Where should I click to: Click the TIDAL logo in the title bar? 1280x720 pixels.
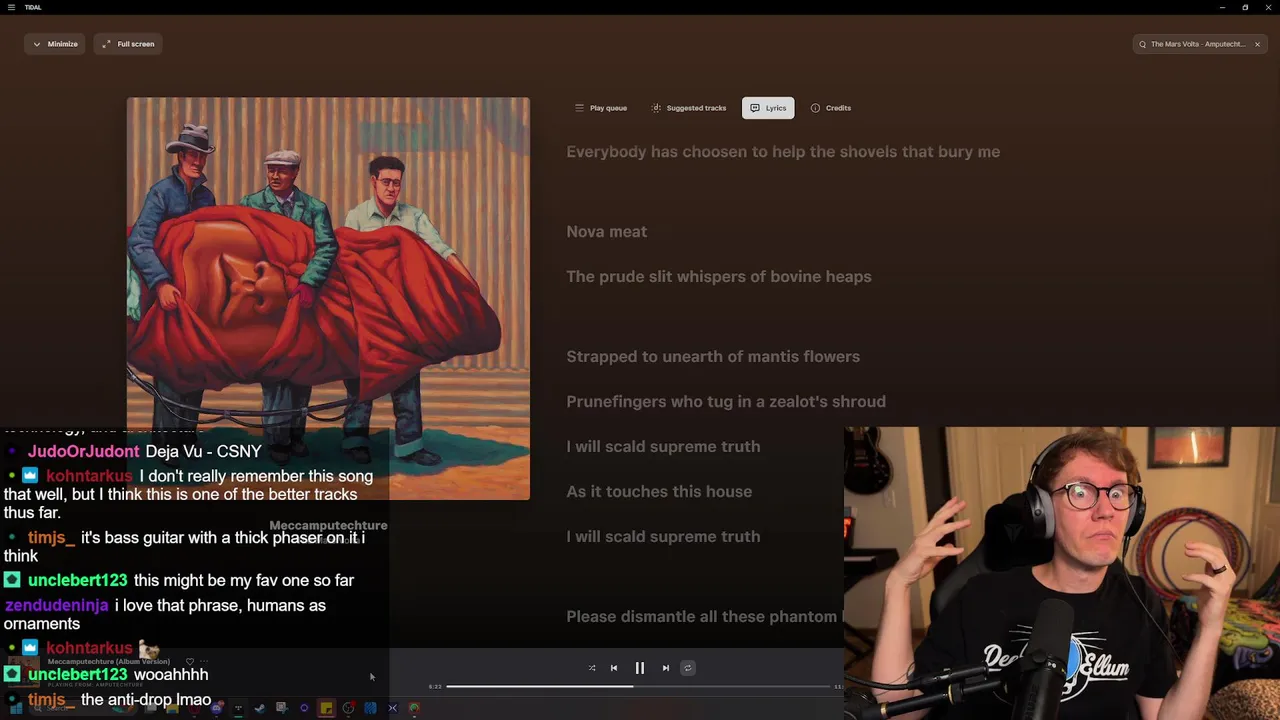[33, 7]
